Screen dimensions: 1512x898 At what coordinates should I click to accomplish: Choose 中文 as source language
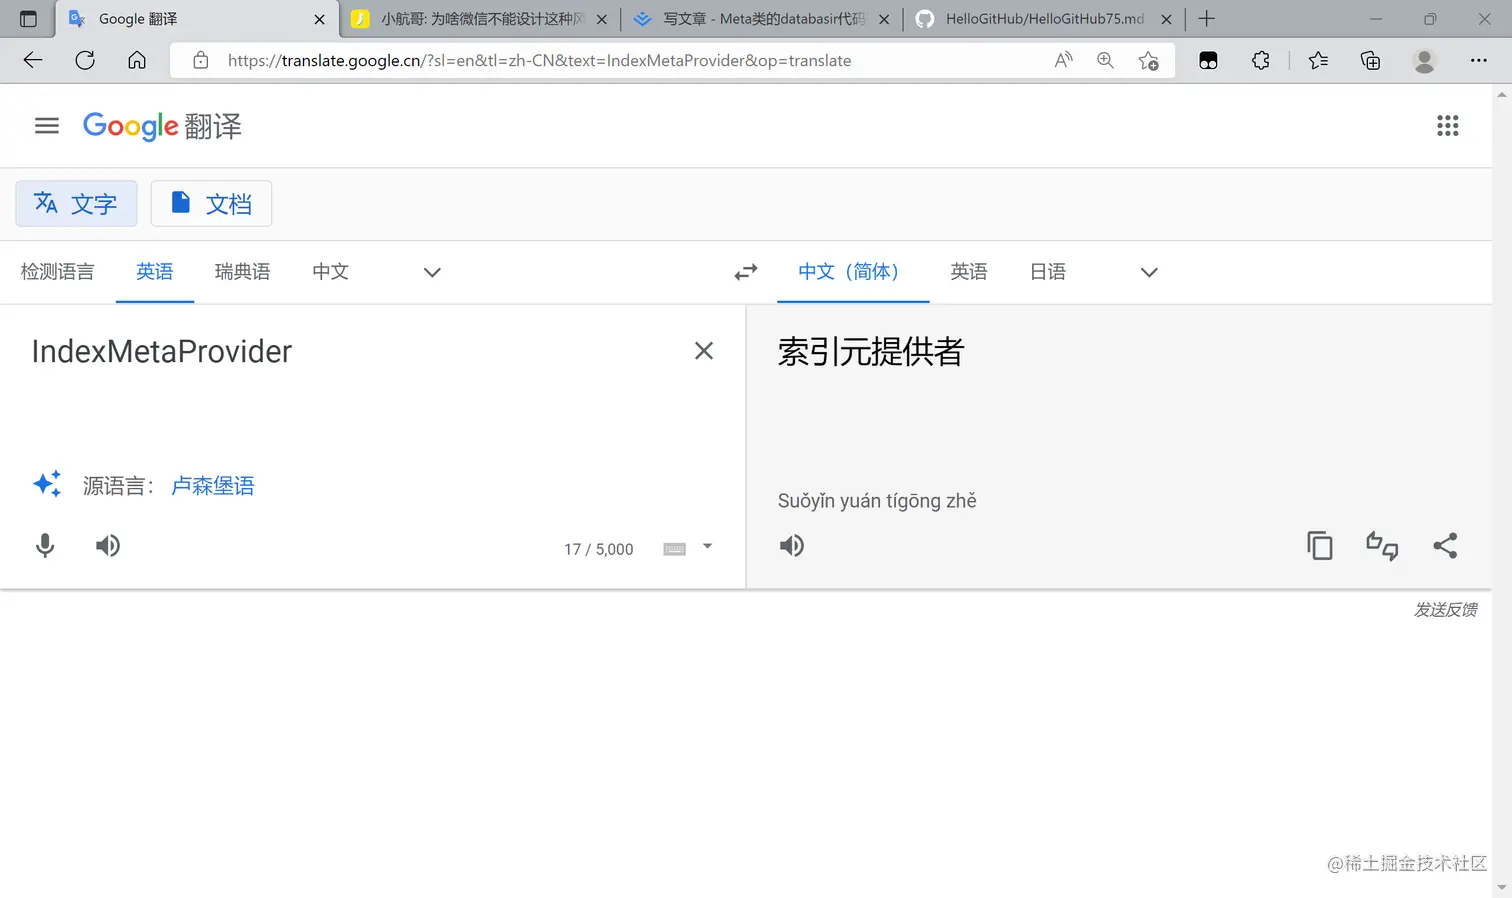330,272
